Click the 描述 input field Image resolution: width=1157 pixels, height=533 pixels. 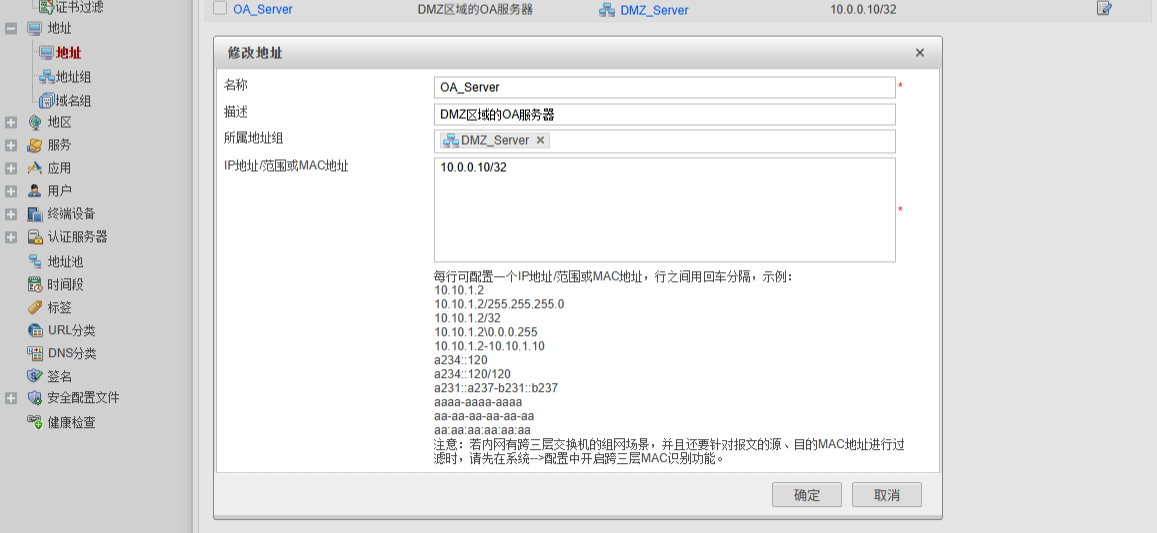(x=664, y=114)
